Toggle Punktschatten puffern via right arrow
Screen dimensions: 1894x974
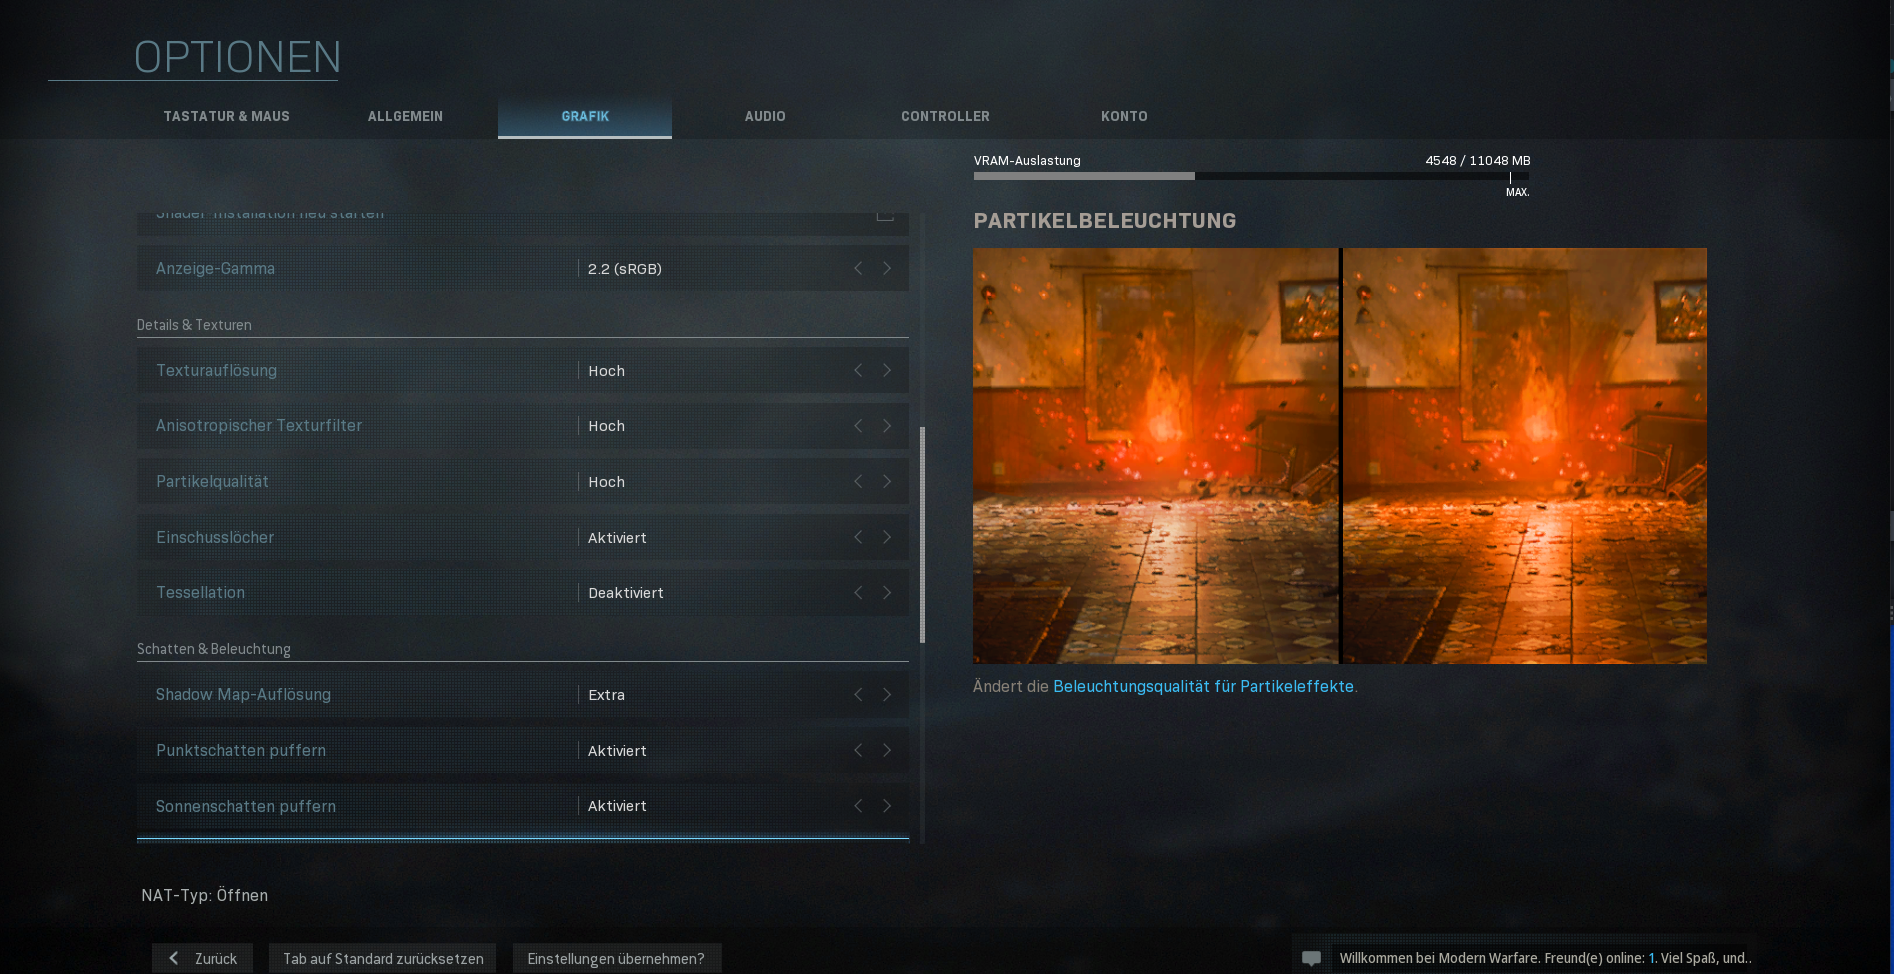tap(887, 750)
